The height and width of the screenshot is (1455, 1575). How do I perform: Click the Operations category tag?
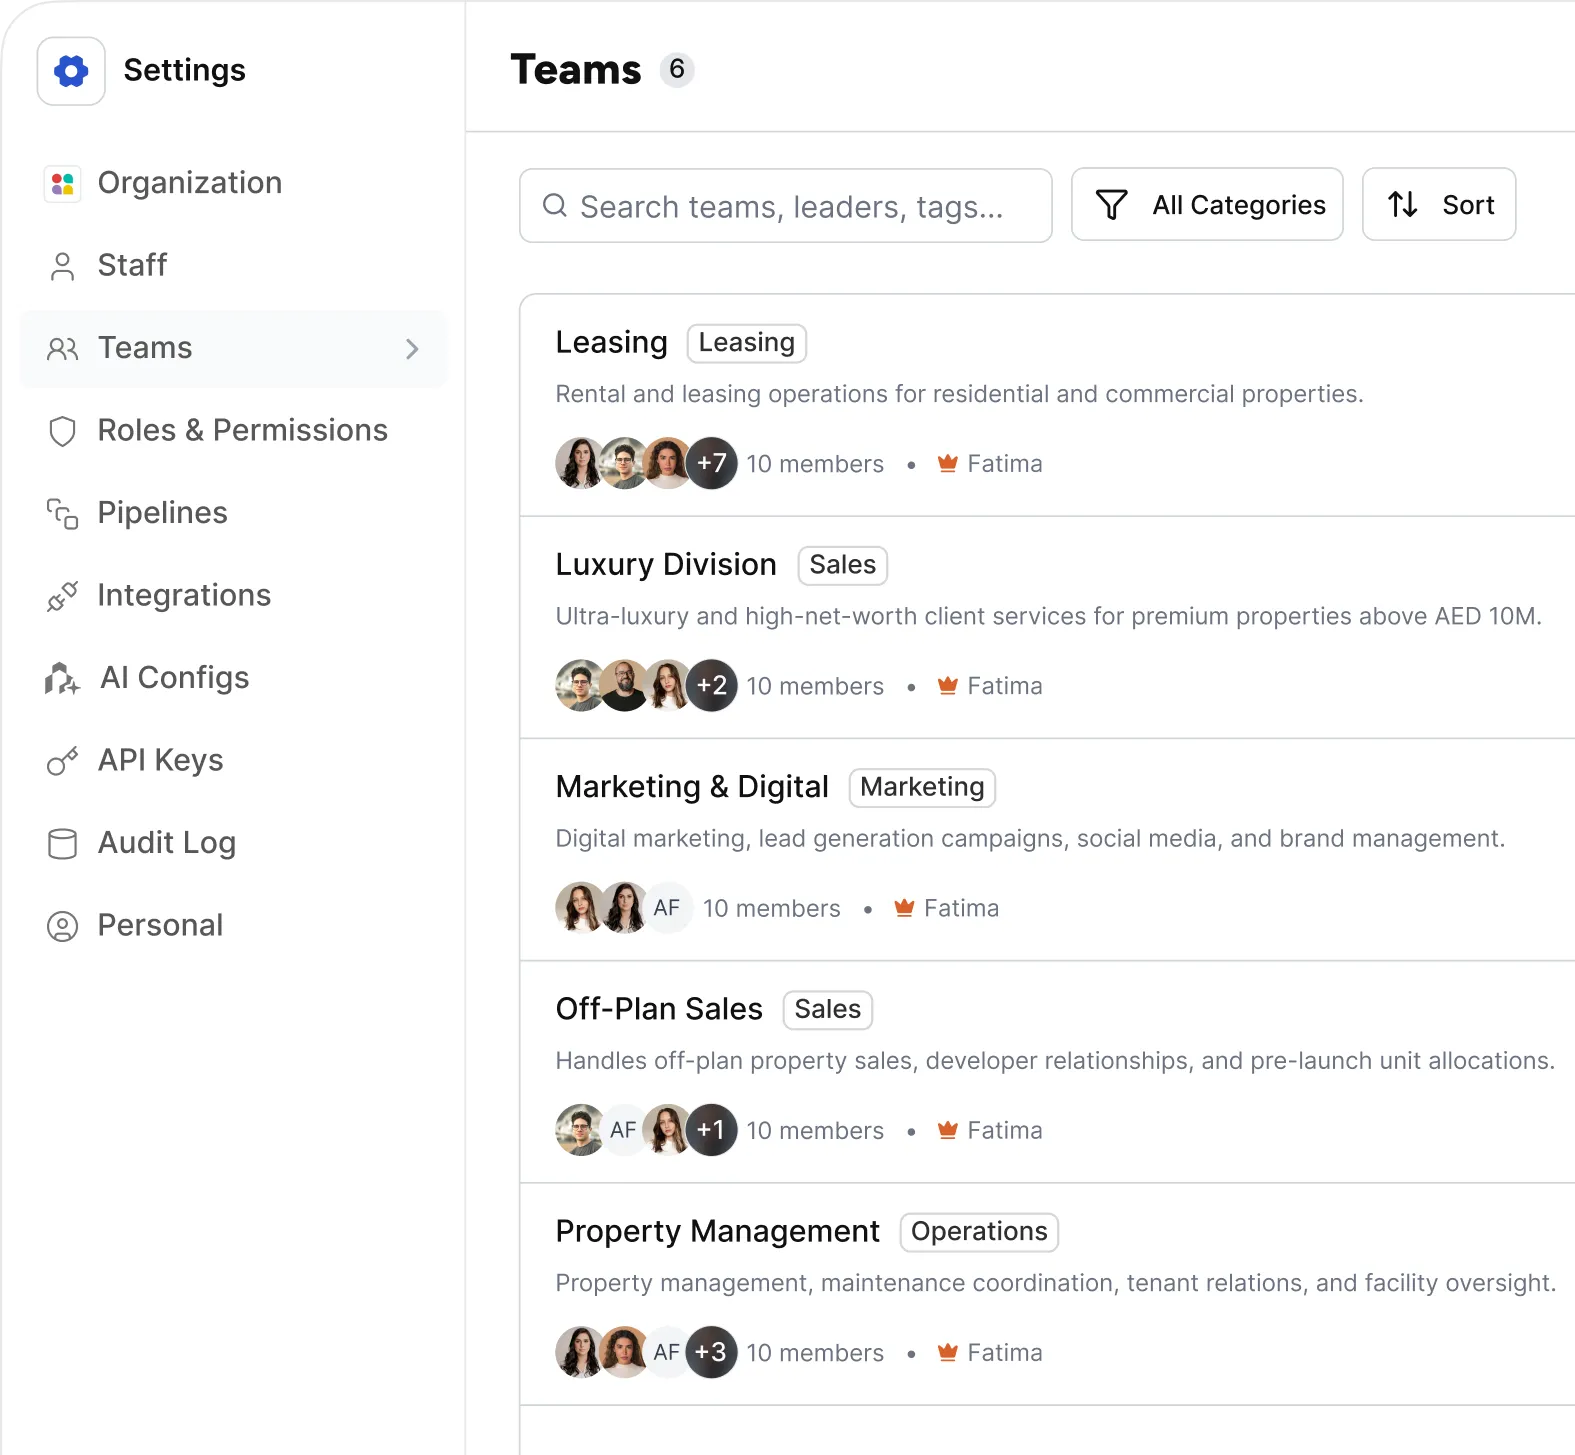click(979, 1231)
